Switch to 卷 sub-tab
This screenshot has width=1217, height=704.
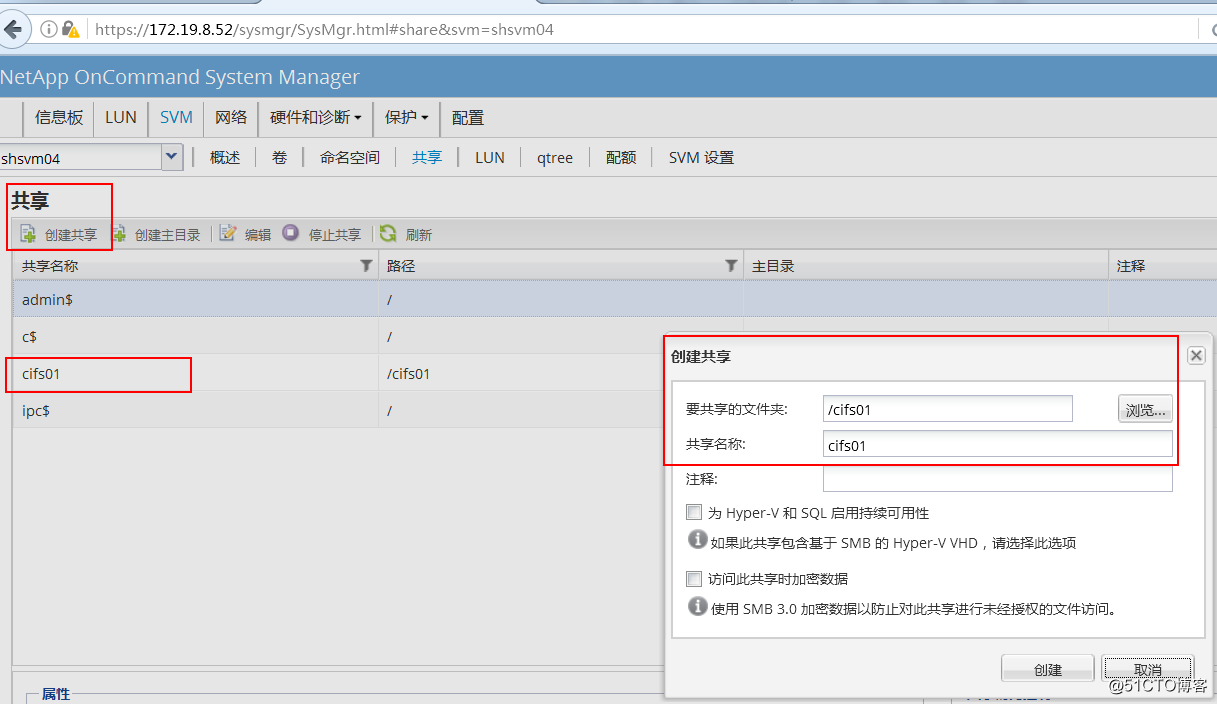[x=280, y=157]
